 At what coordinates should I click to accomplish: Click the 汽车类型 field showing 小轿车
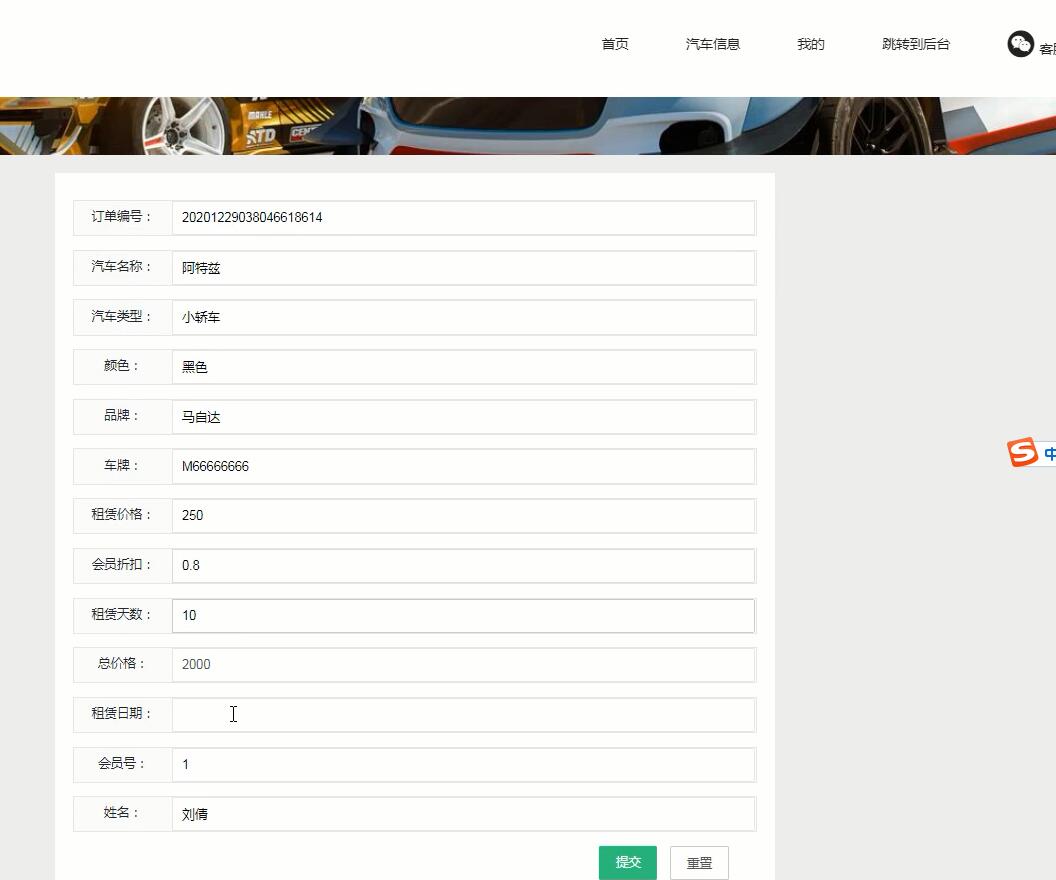[x=463, y=317]
